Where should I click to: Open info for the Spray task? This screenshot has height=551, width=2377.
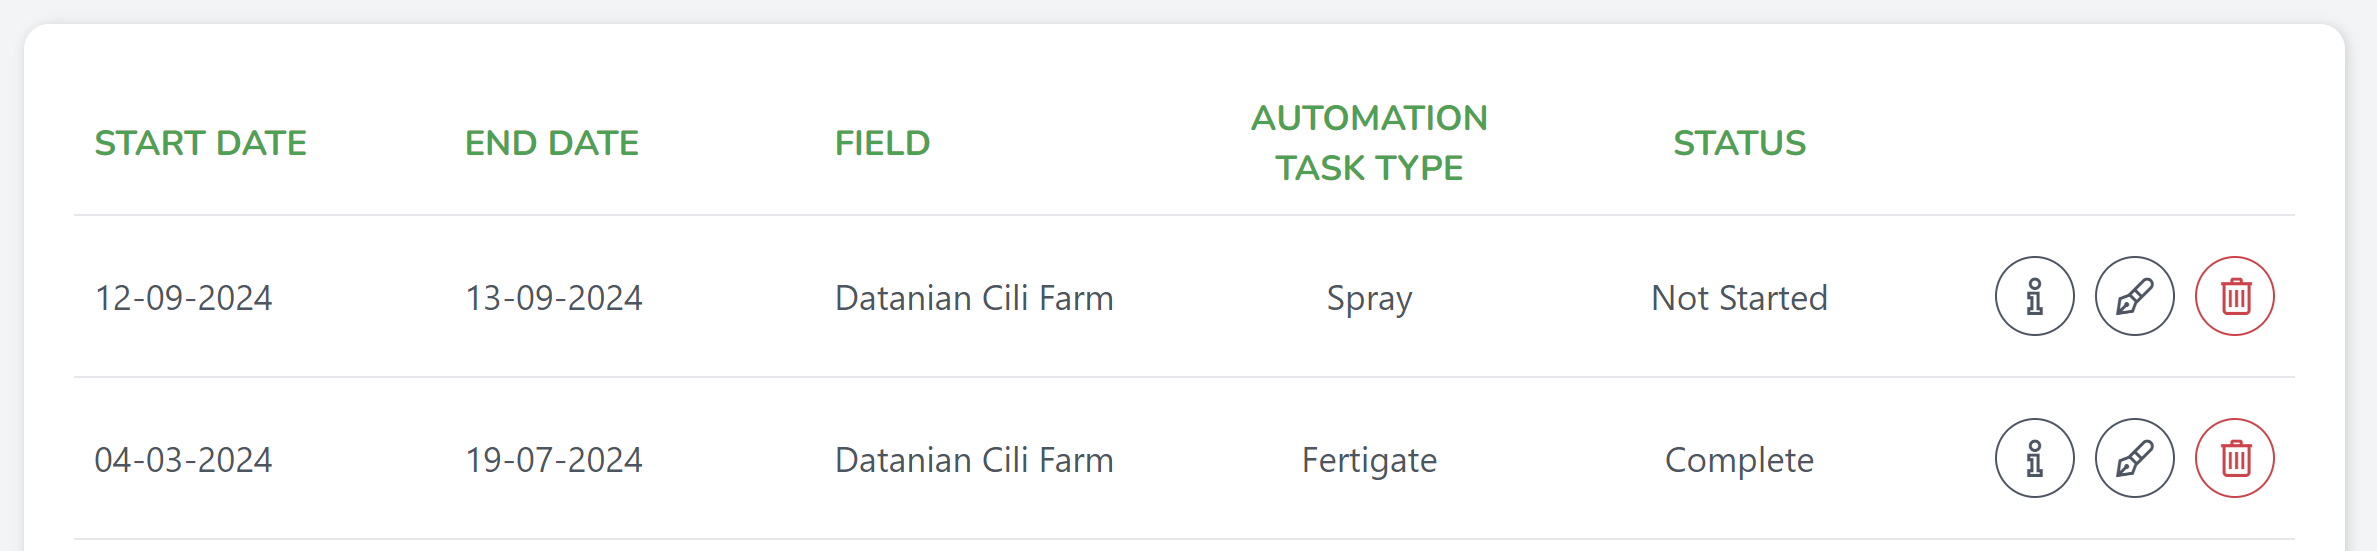2034,296
